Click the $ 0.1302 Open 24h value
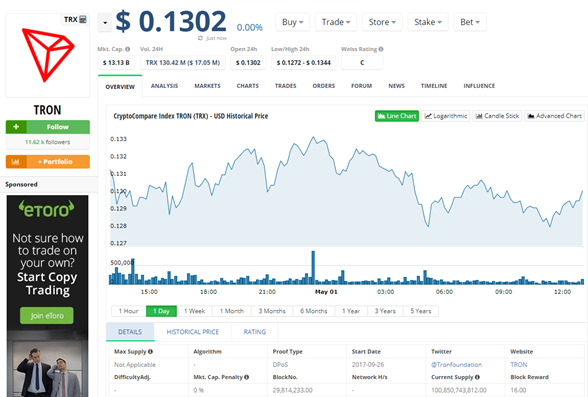Viewport: 588px width, 397px height. 248,63
